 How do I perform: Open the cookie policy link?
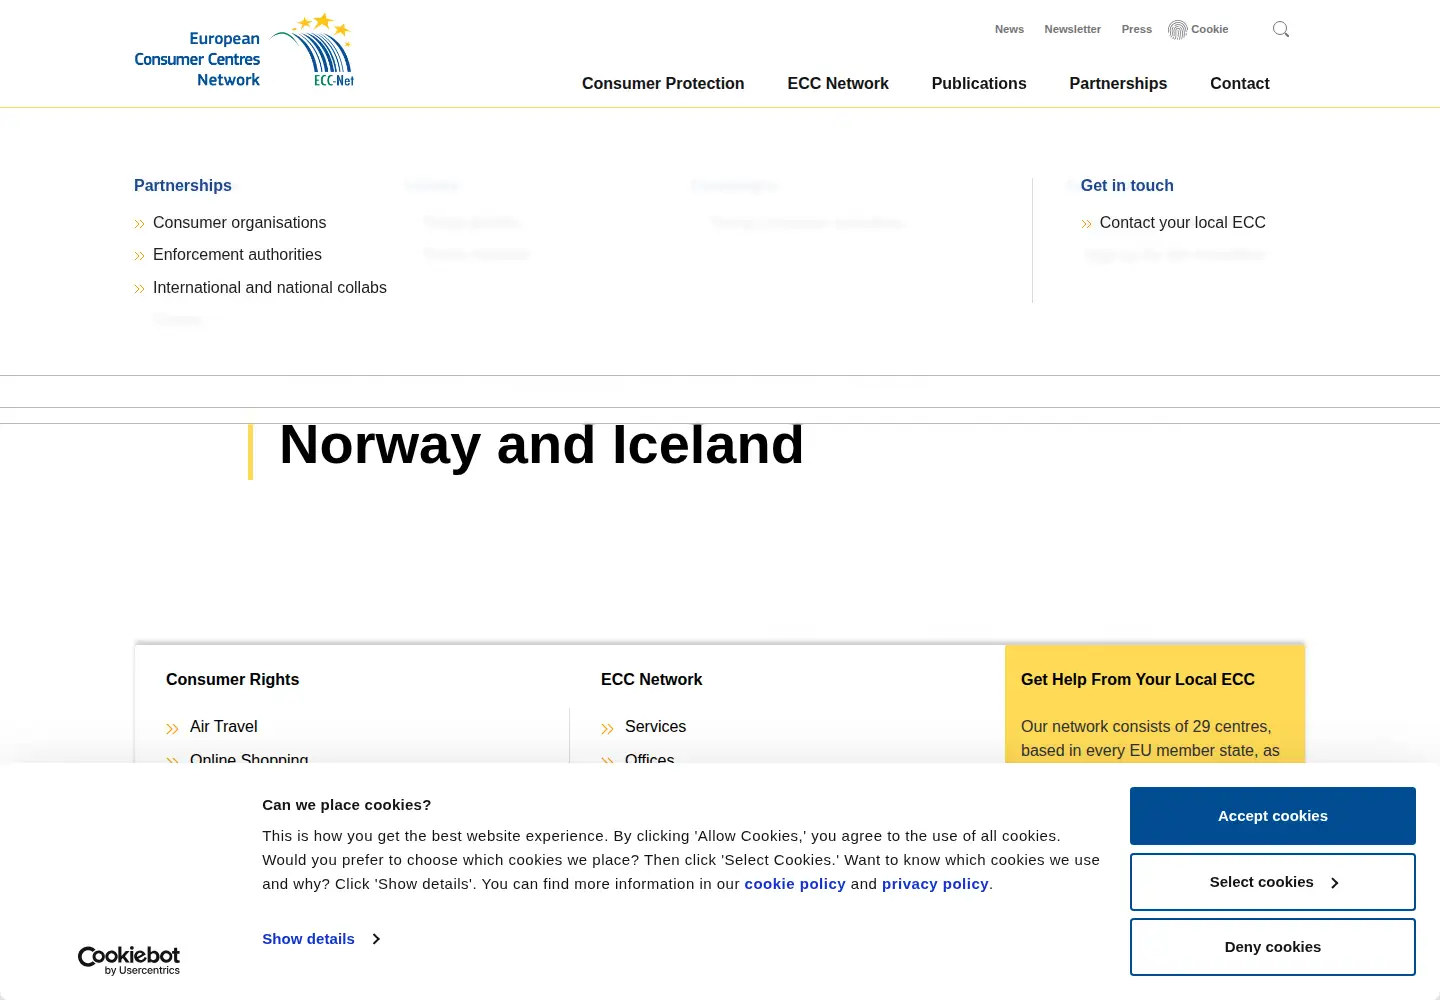795,884
